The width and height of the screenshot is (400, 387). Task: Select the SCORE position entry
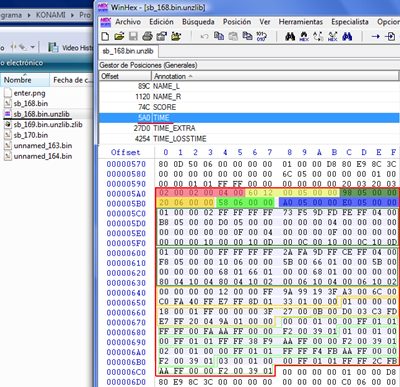[249, 107]
